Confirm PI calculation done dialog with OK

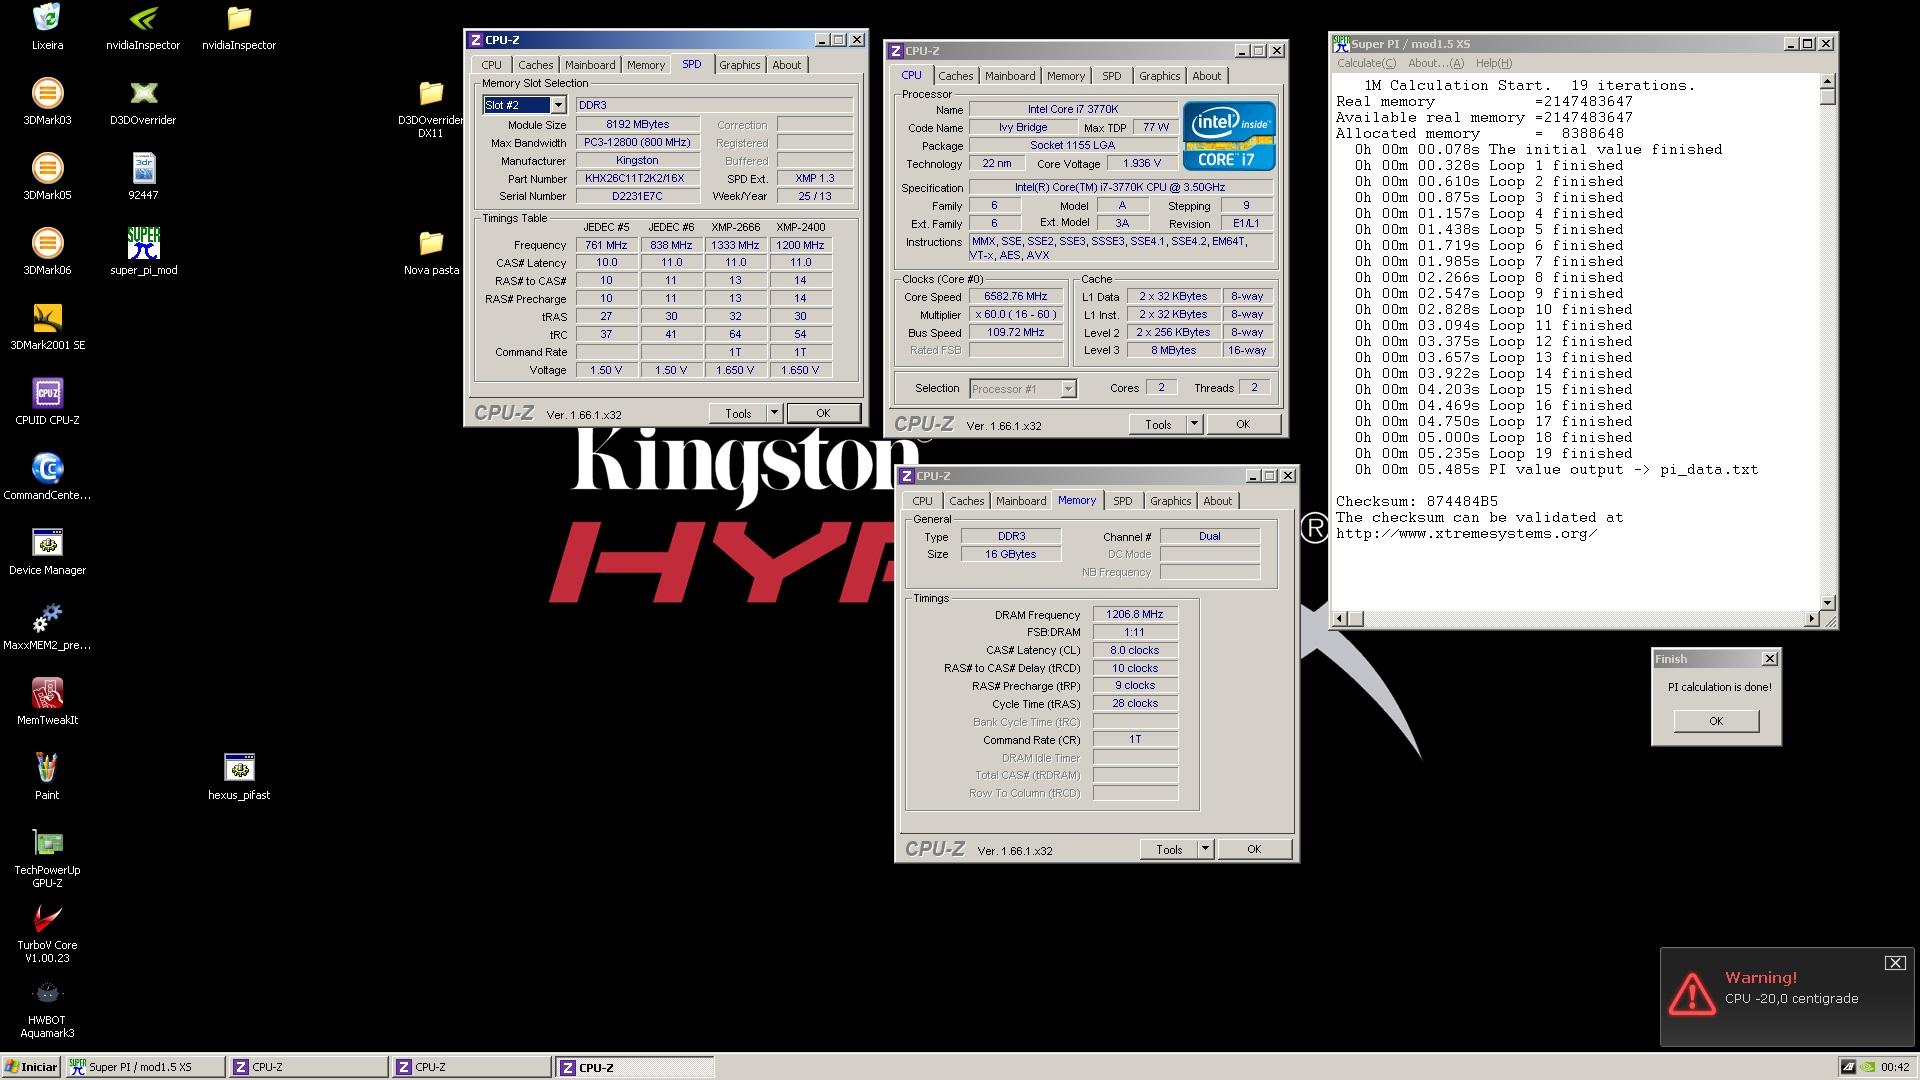(x=1716, y=721)
